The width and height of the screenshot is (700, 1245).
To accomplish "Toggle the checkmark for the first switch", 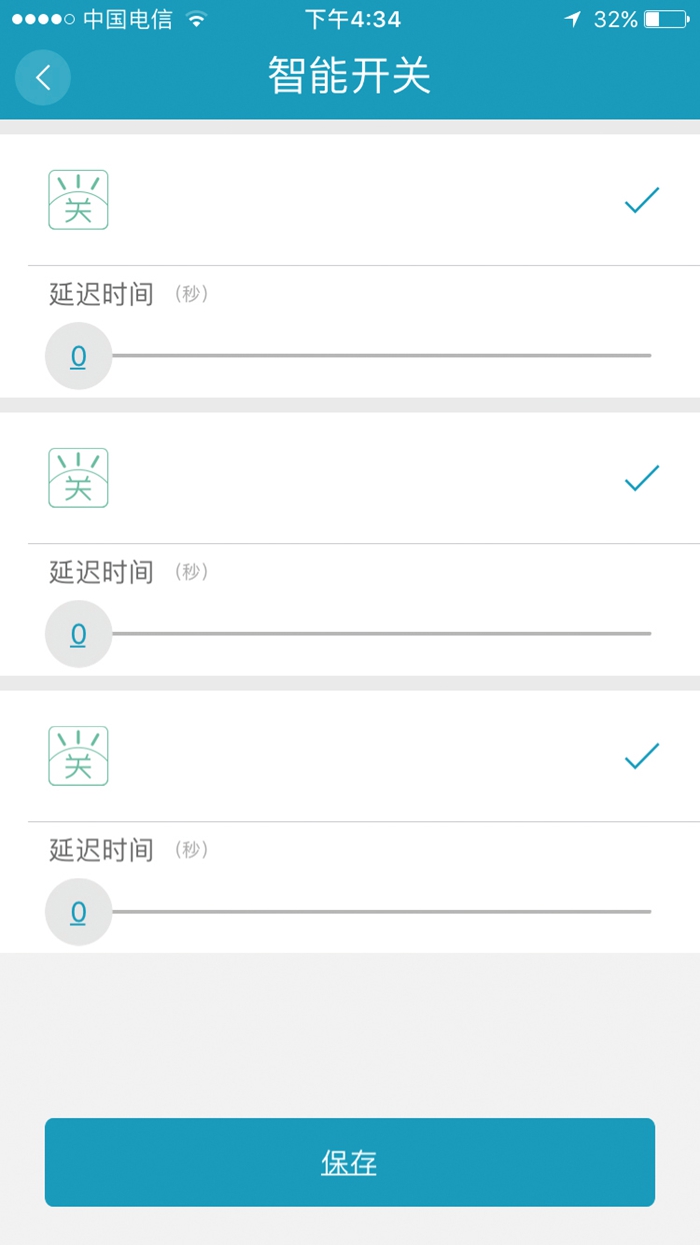I will [641, 200].
